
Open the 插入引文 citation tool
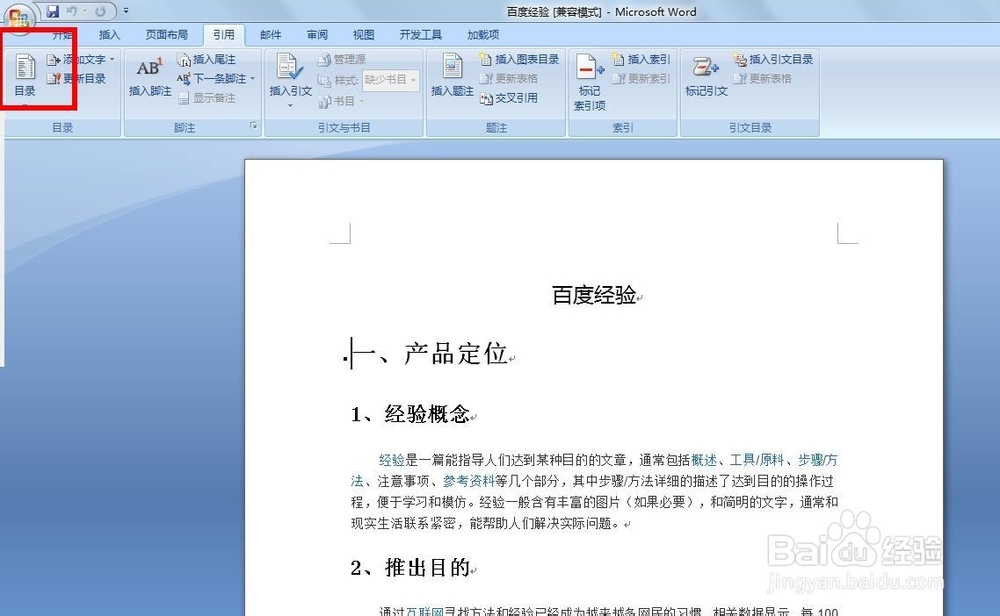click(x=289, y=80)
